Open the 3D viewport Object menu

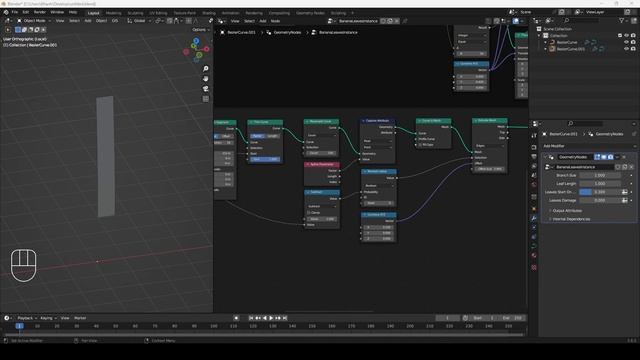point(101,20)
